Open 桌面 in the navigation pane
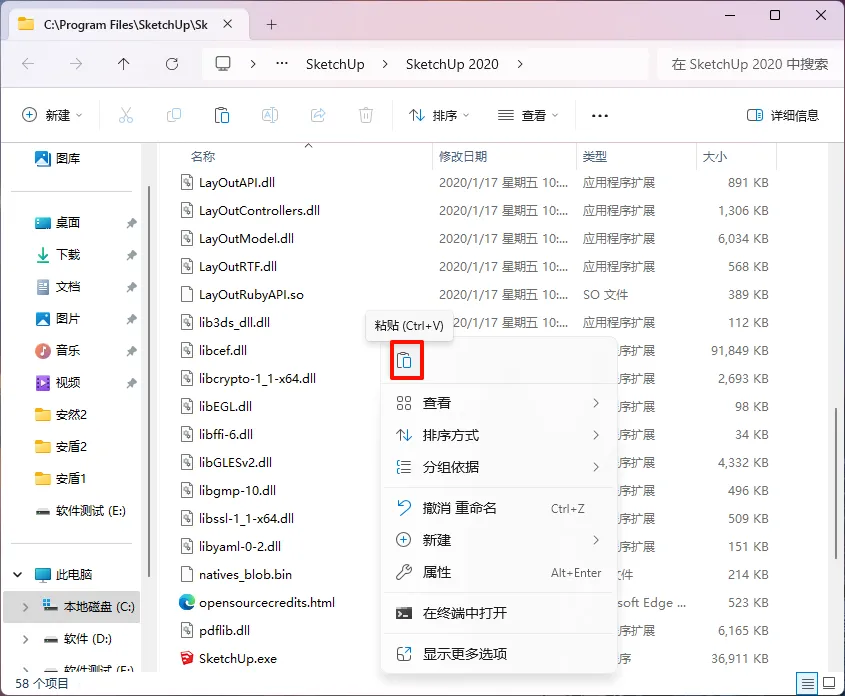This screenshot has width=845, height=696. click(x=57, y=222)
